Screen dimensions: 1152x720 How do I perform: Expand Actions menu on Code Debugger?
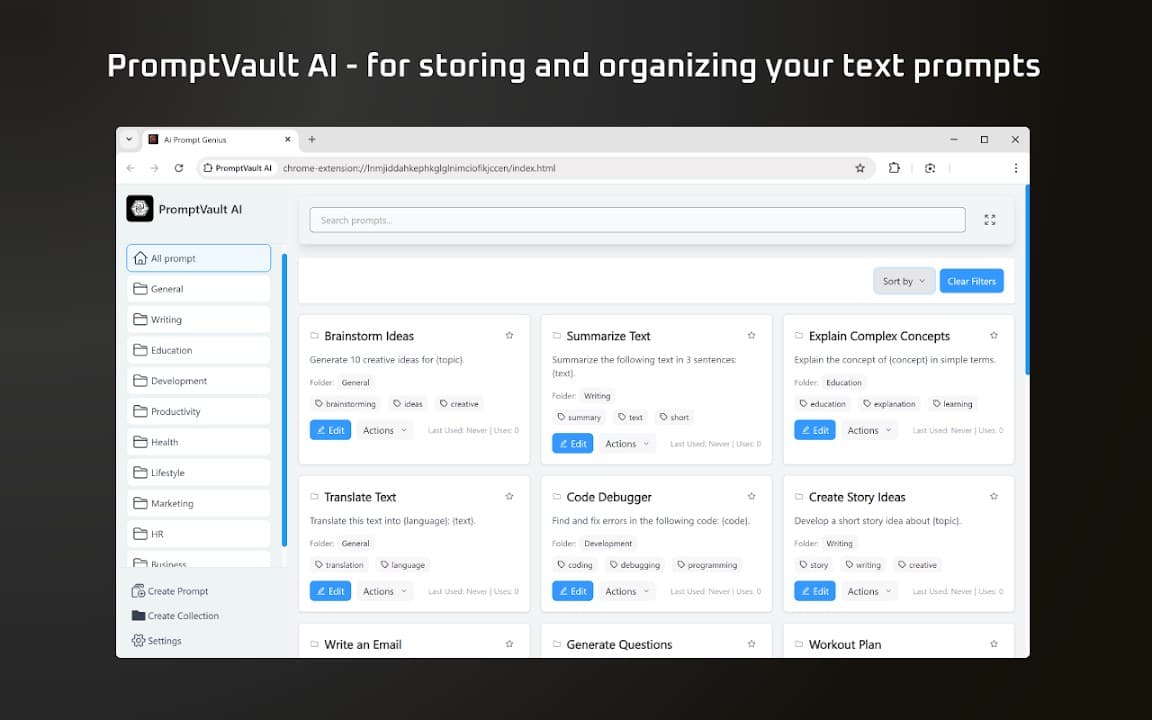(627, 591)
